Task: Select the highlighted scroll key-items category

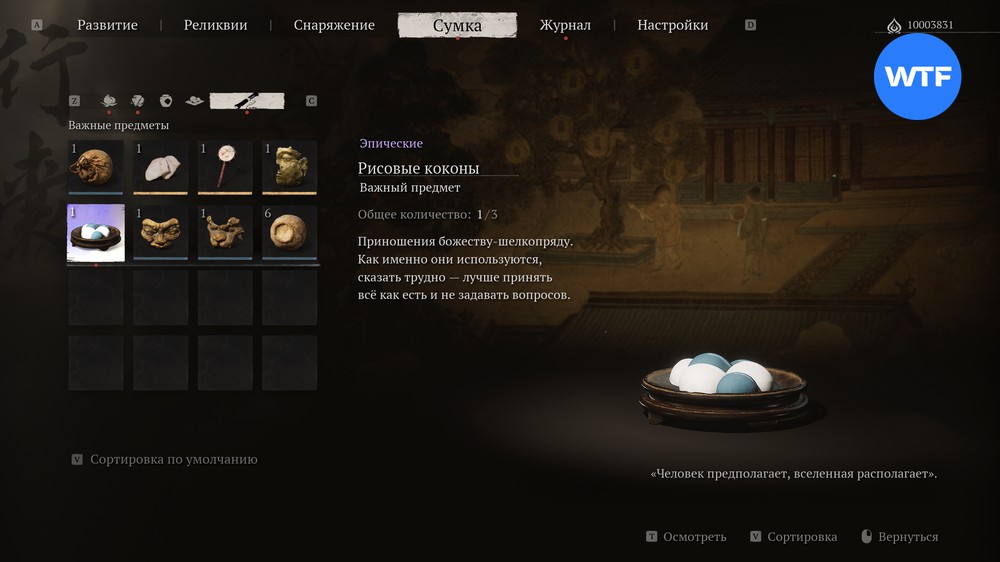Action: pyautogui.click(x=247, y=101)
